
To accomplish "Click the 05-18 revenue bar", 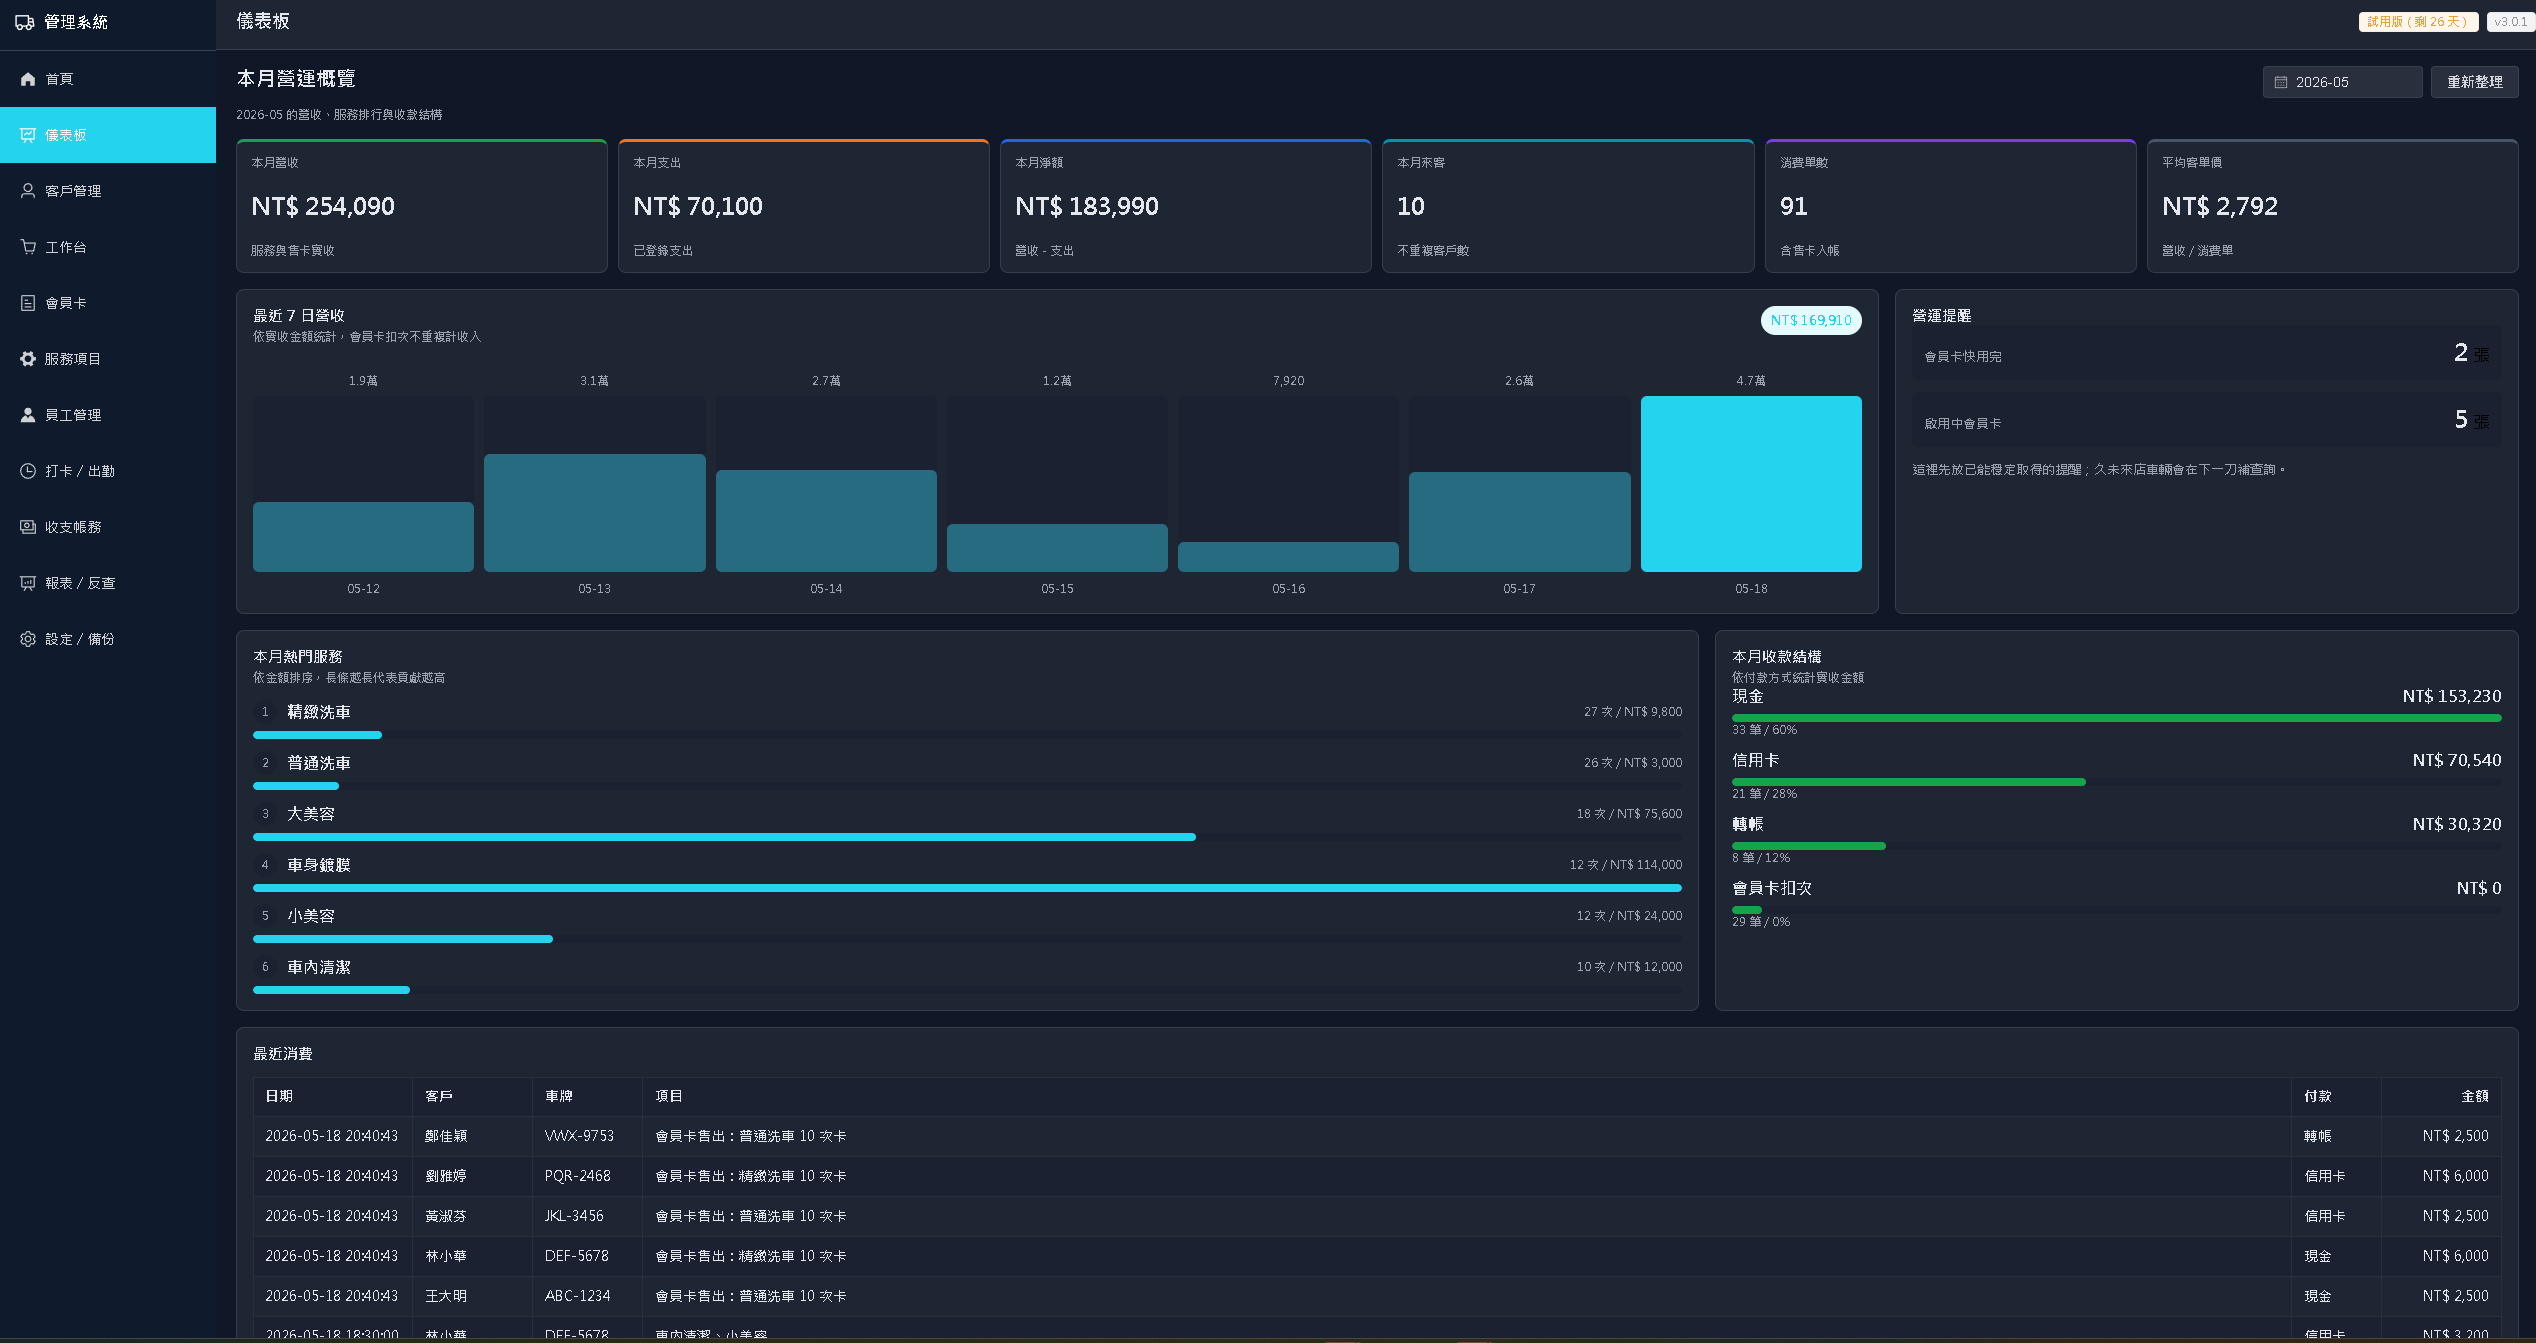I will [x=1751, y=484].
